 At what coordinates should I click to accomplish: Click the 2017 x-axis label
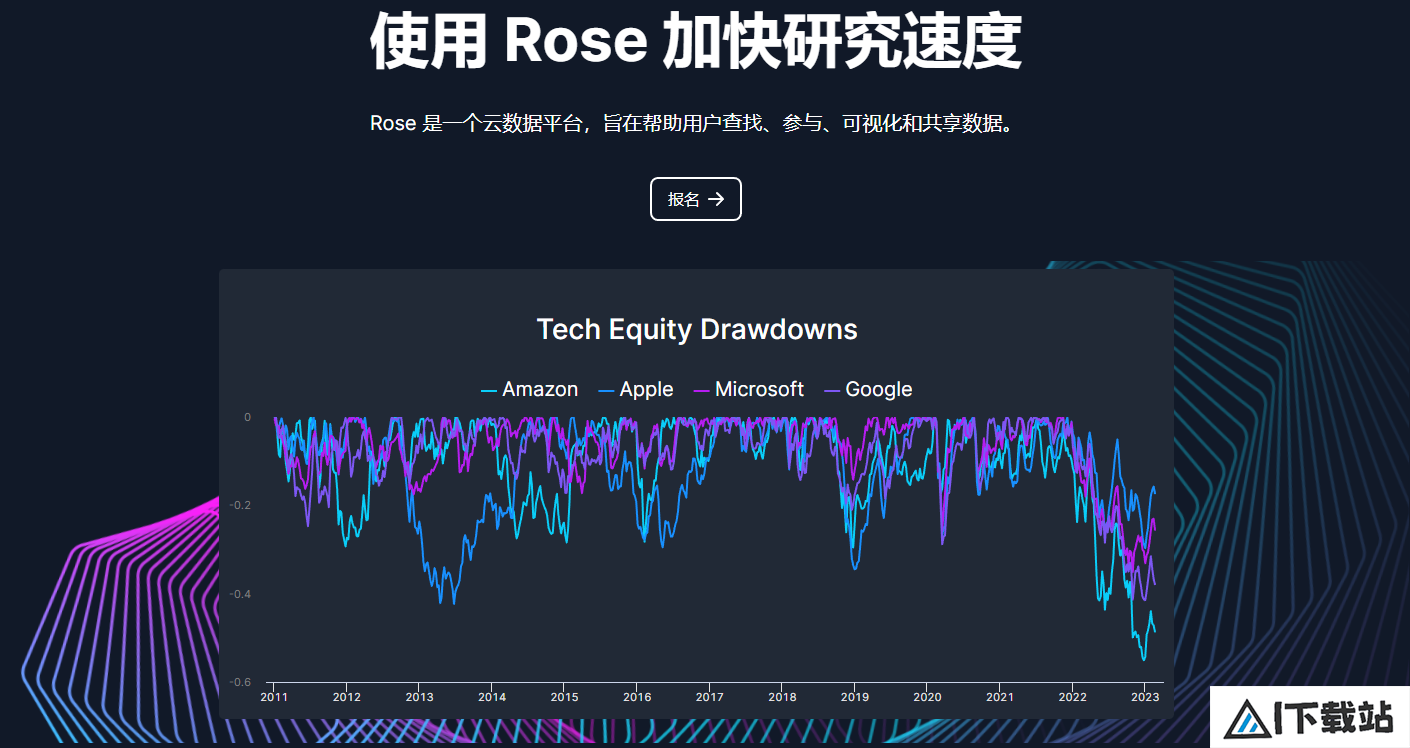(x=710, y=697)
